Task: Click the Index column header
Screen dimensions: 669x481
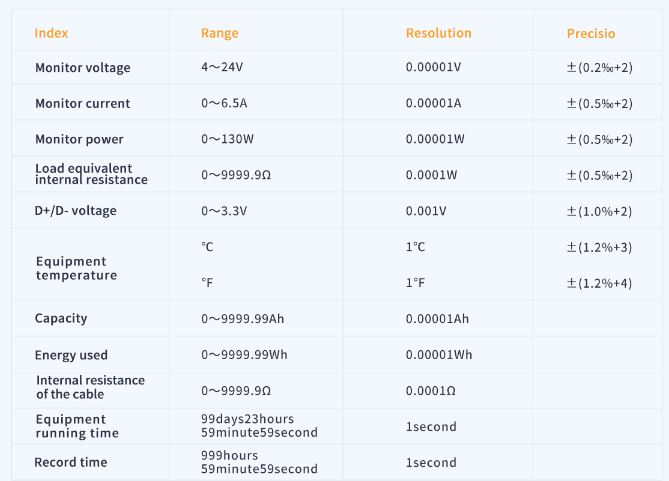Action: pos(51,33)
